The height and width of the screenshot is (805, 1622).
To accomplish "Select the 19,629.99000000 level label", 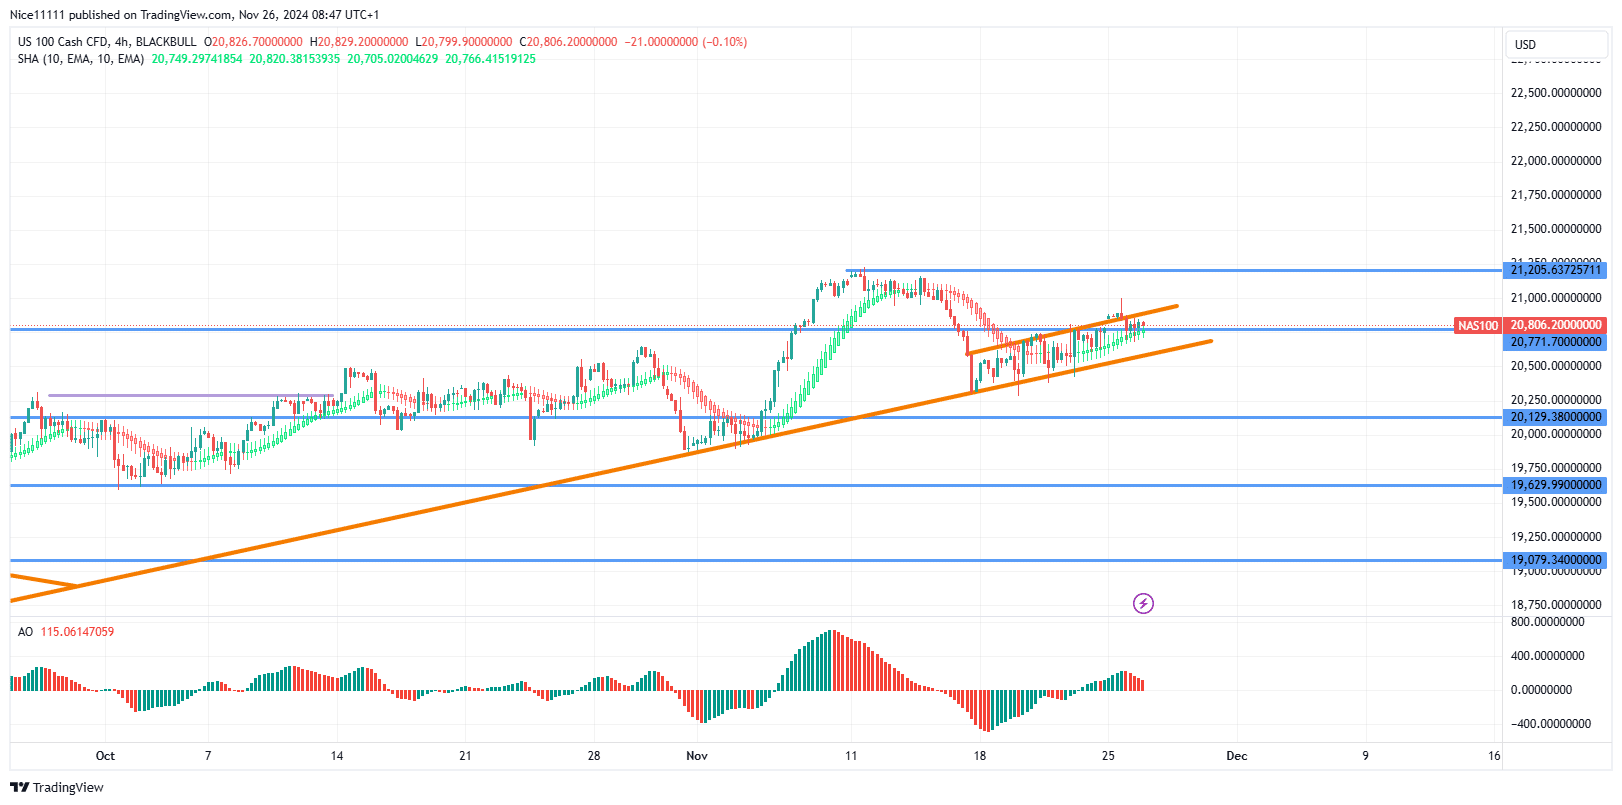I will [x=1556, y=485].
